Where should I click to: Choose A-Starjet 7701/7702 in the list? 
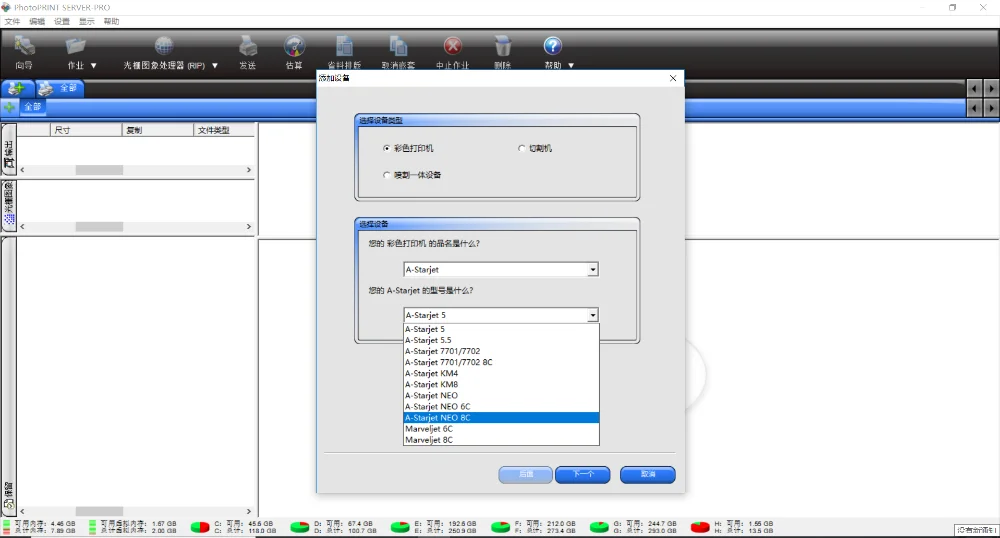click(501, 351)
